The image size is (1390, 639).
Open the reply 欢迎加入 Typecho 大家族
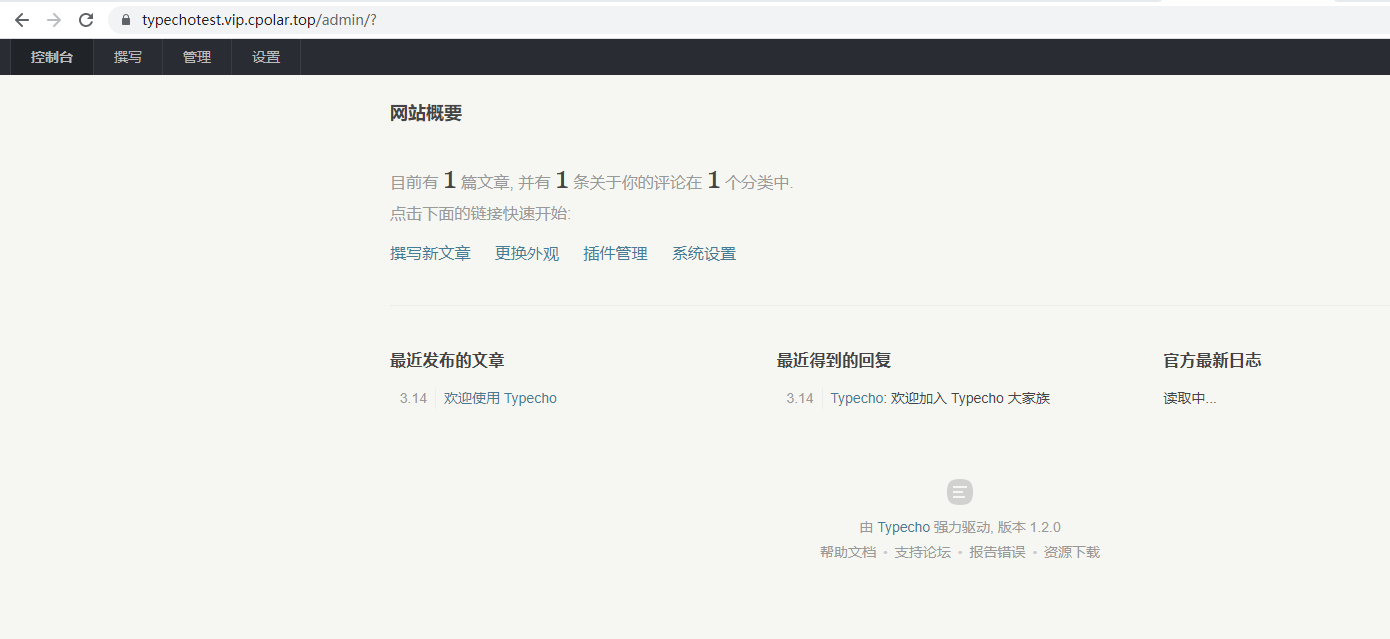940,397
